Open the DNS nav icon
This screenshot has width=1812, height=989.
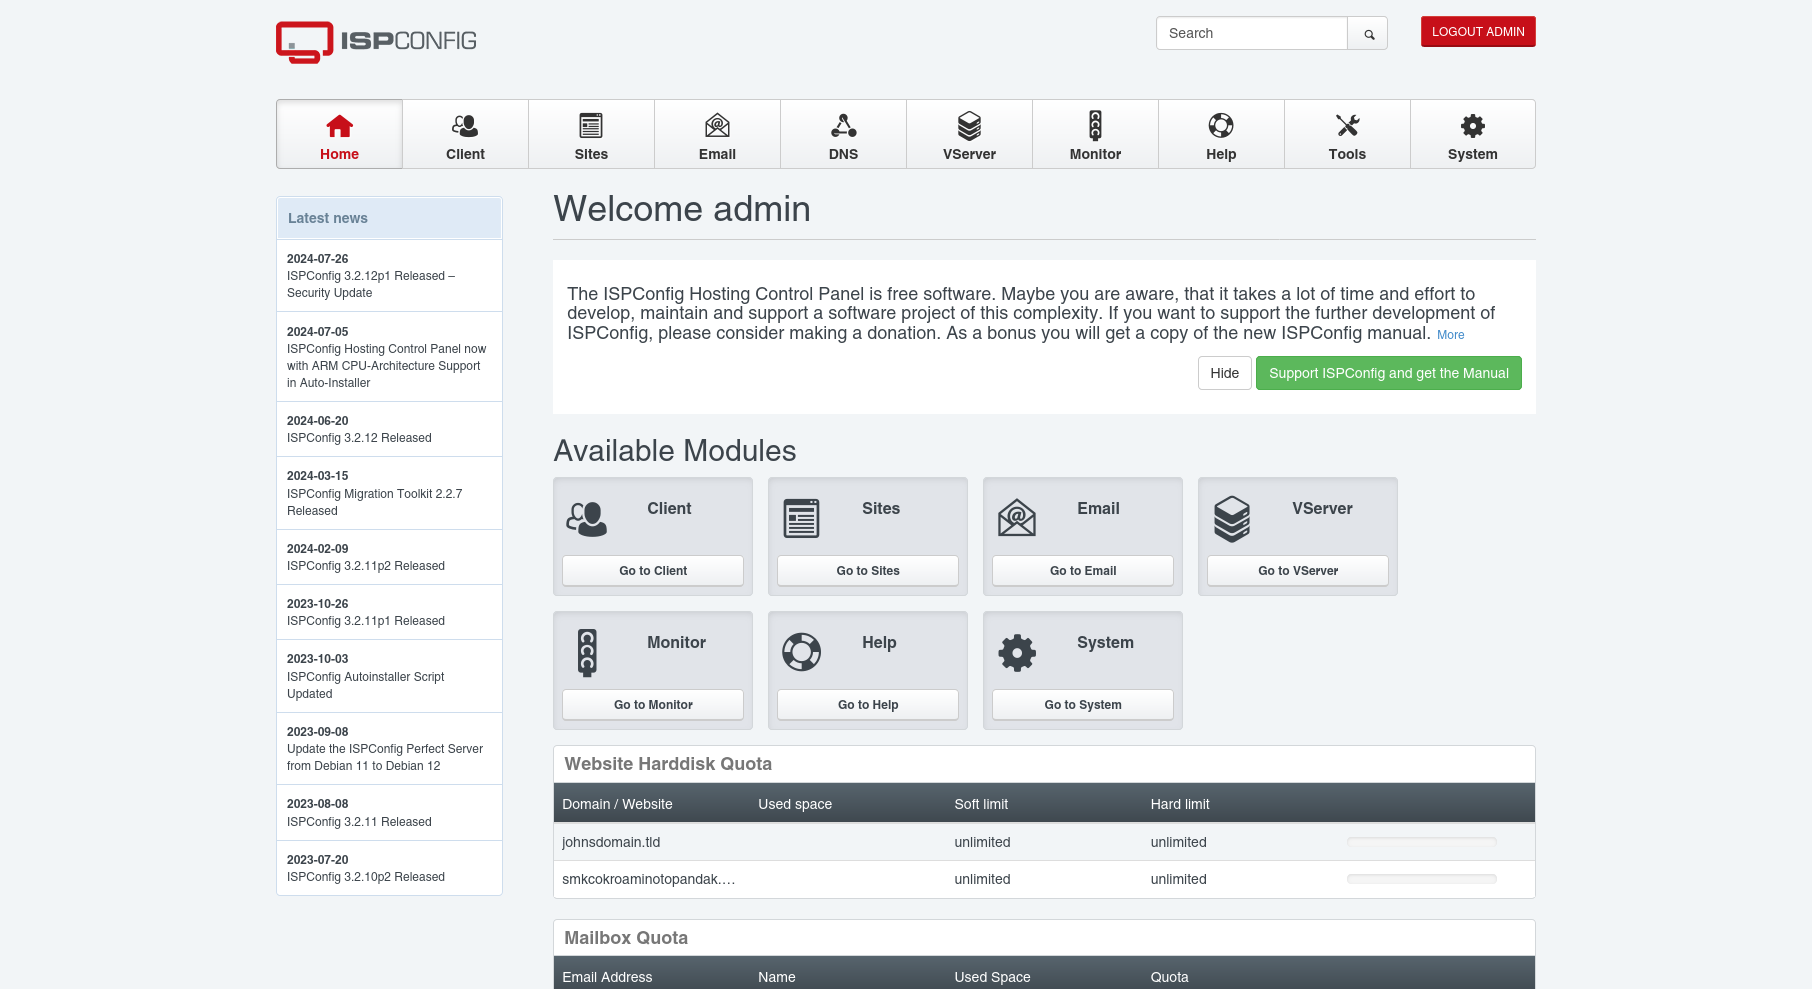843,126
